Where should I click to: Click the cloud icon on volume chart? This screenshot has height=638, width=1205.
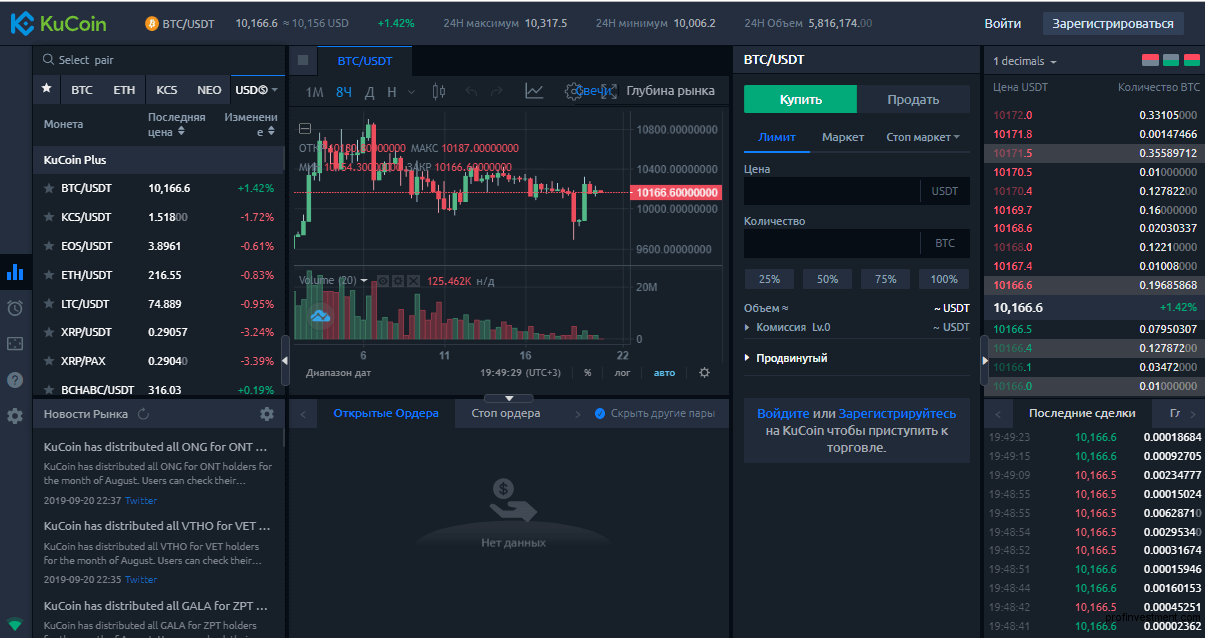[x=320, y=316]
